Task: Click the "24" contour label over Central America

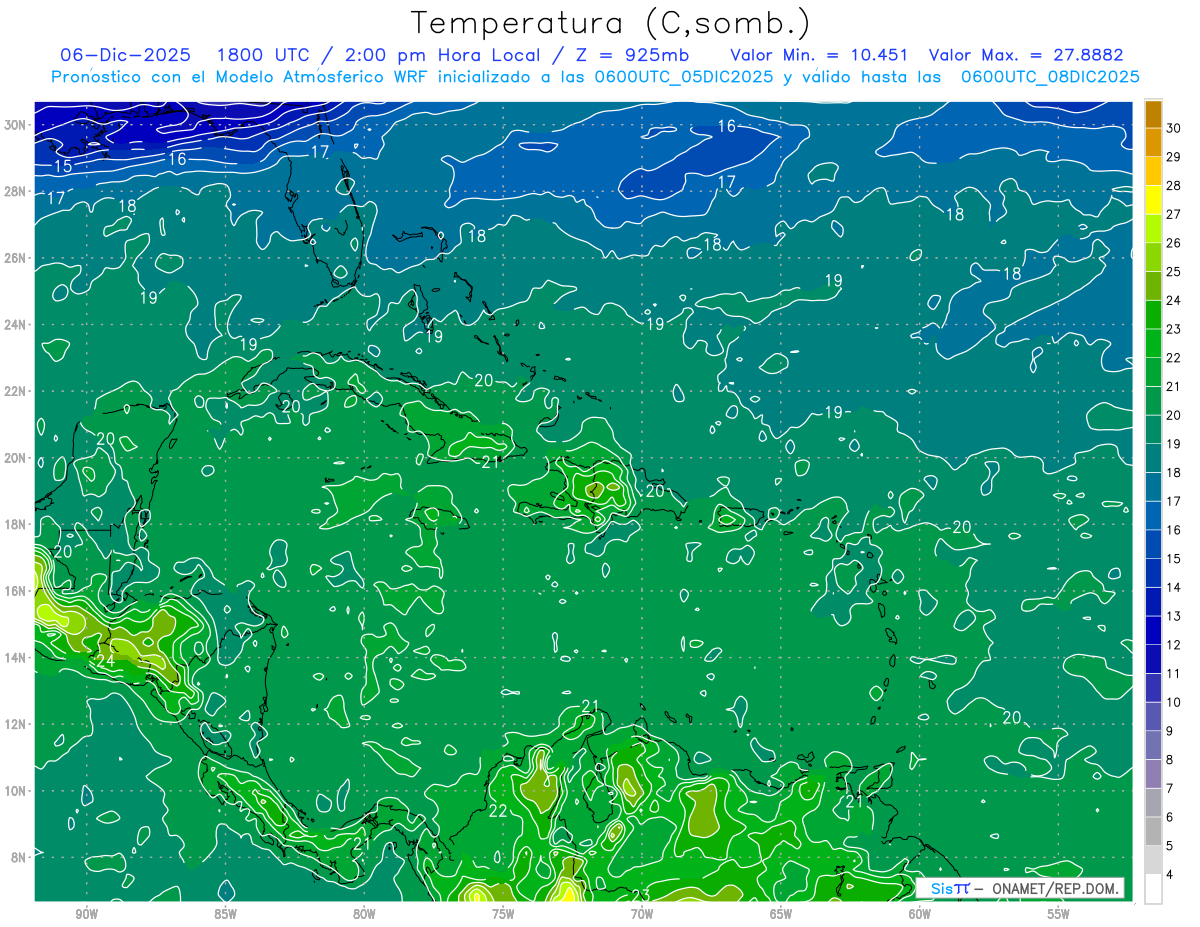Action: [x=106, y=661]
